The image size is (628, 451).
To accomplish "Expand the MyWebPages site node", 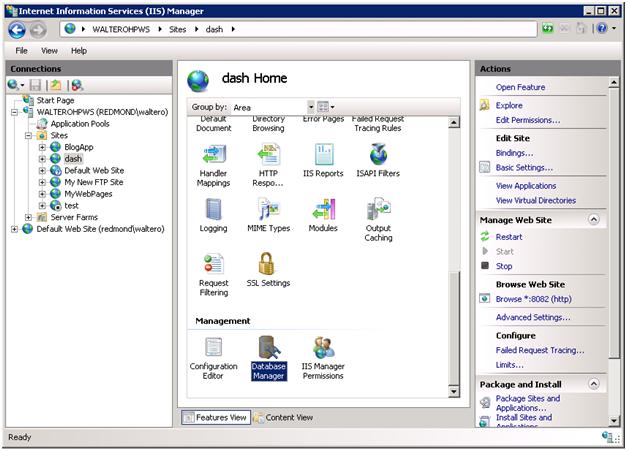I will click(x=42, y=194).
